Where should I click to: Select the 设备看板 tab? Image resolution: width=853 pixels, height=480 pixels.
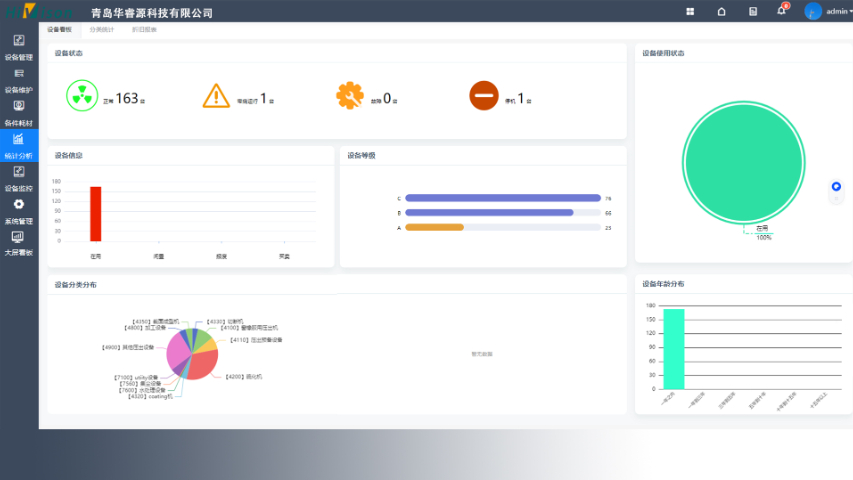[x=60, y=30]
